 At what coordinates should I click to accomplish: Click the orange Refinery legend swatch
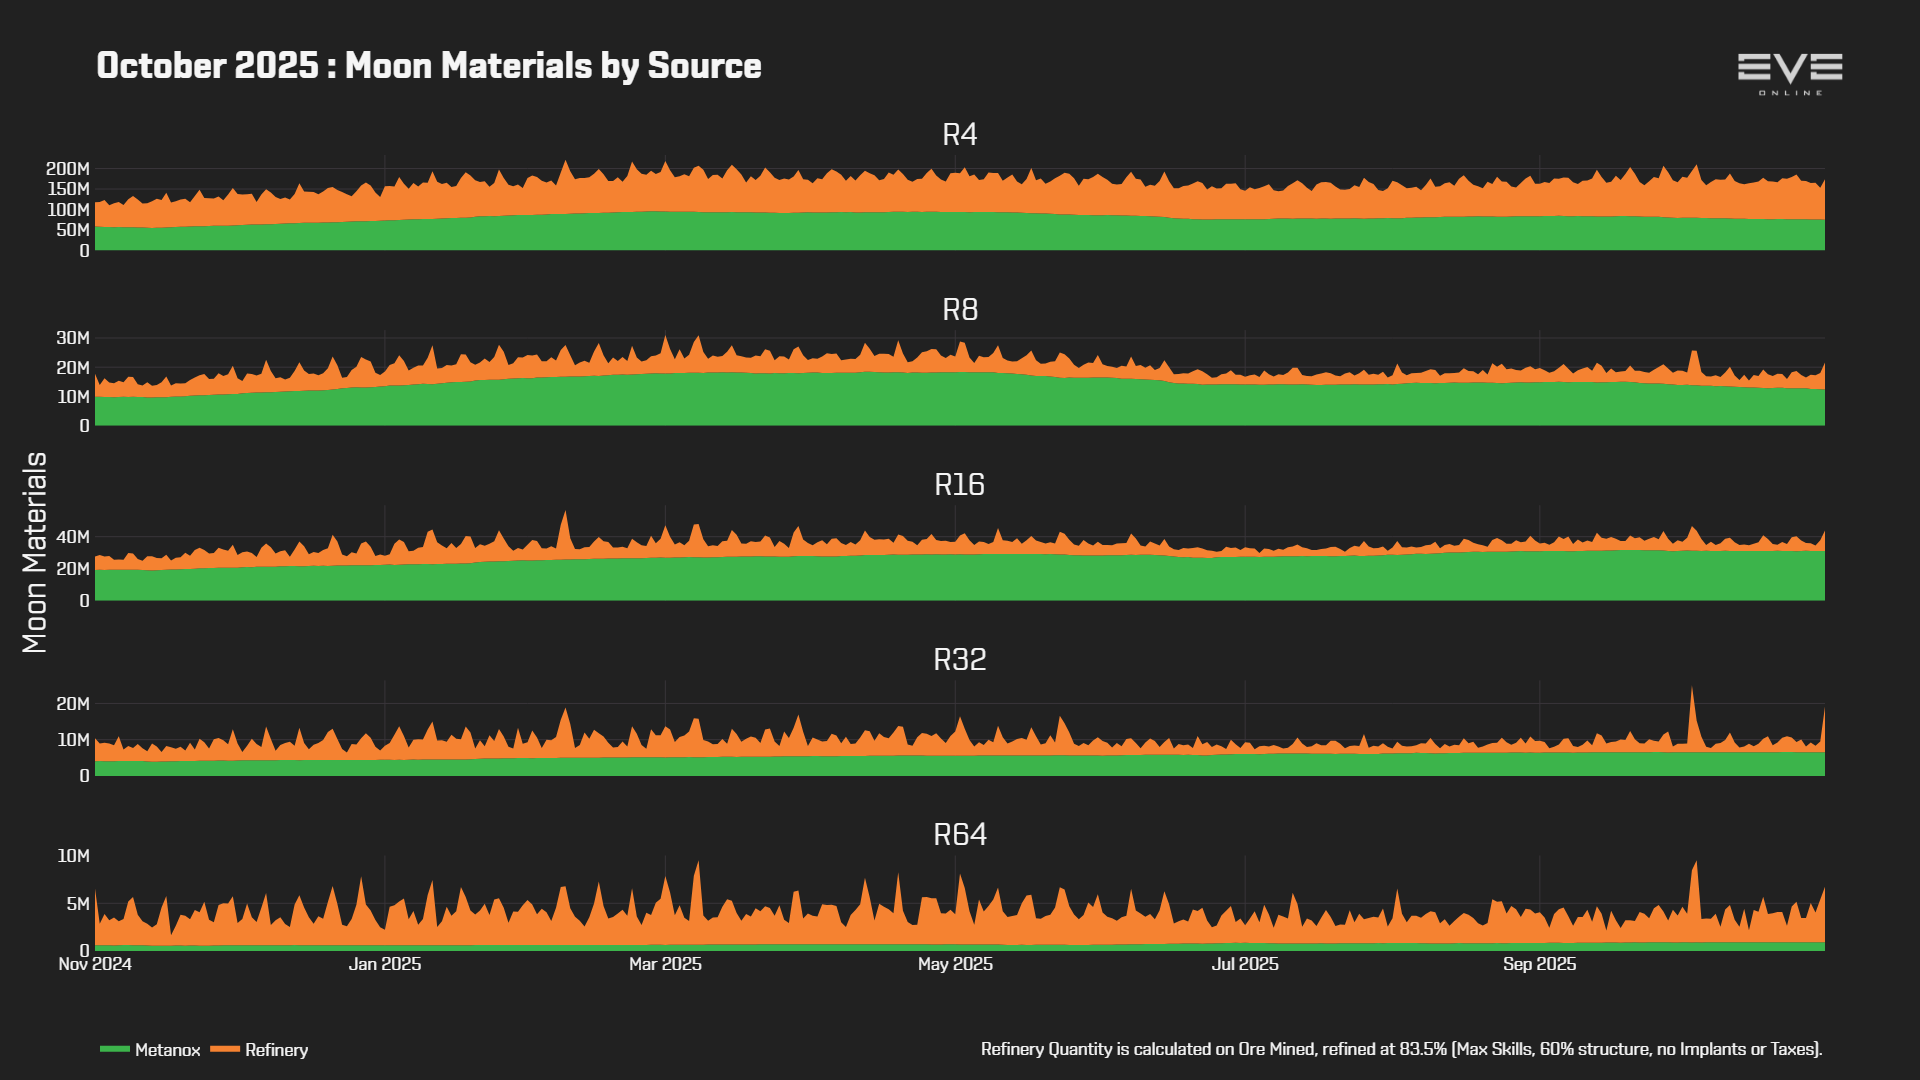click(x=225, y=1049)
